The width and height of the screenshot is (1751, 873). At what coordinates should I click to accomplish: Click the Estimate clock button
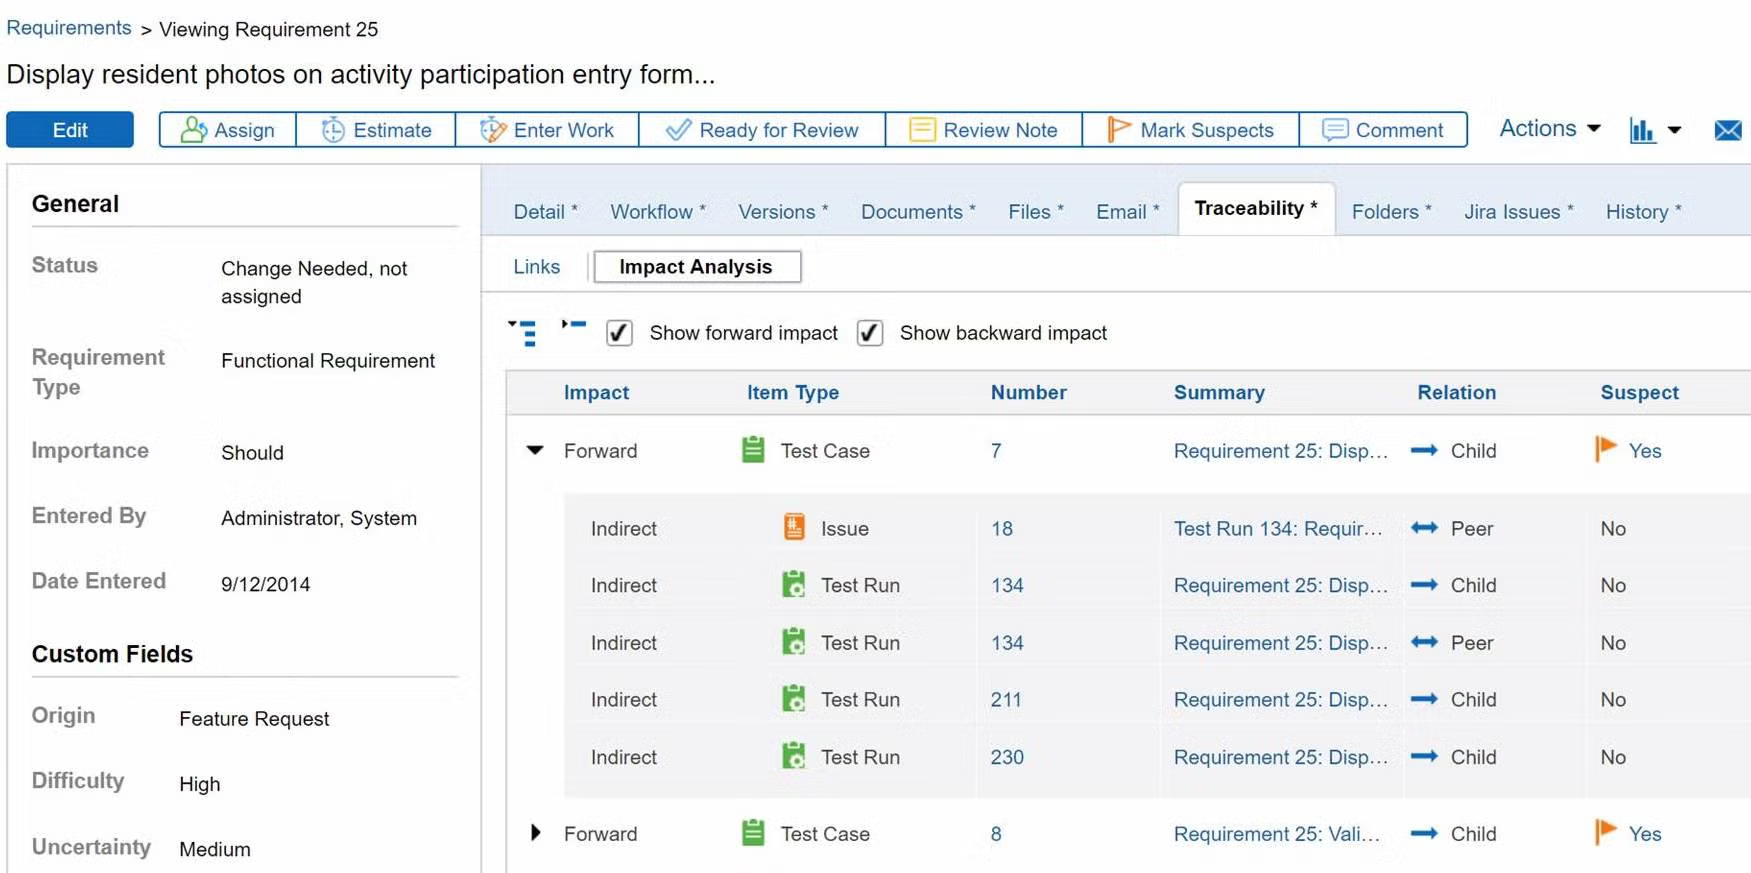point(376,130)
